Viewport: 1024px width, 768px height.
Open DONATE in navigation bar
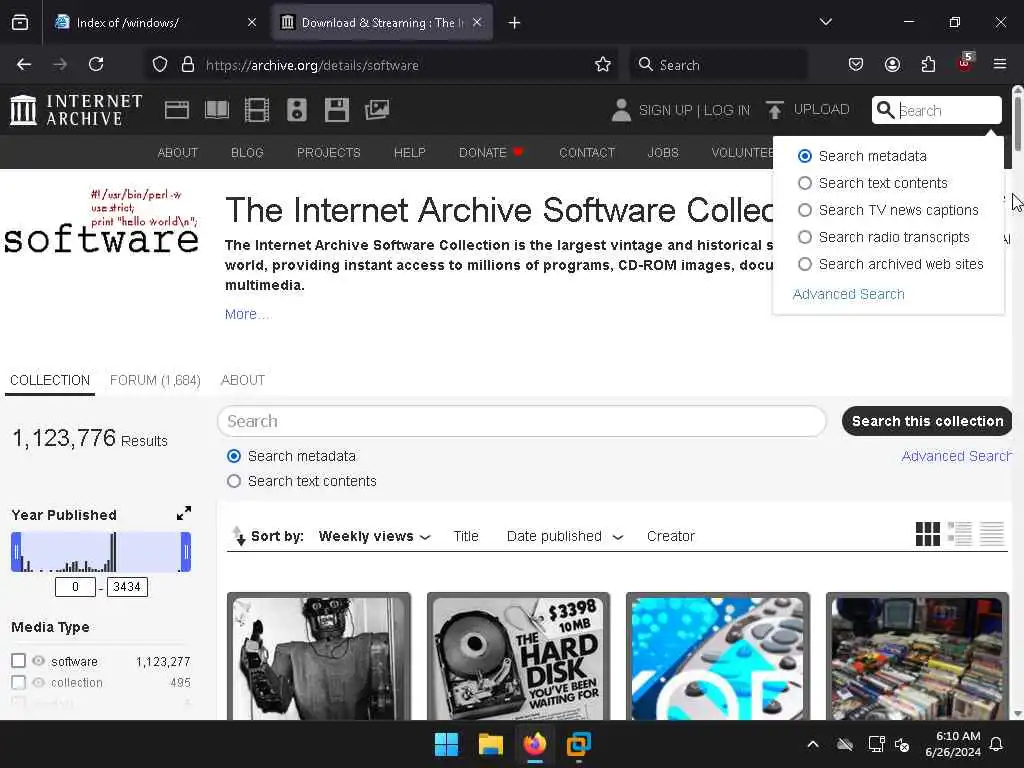[x=490, y=152]
